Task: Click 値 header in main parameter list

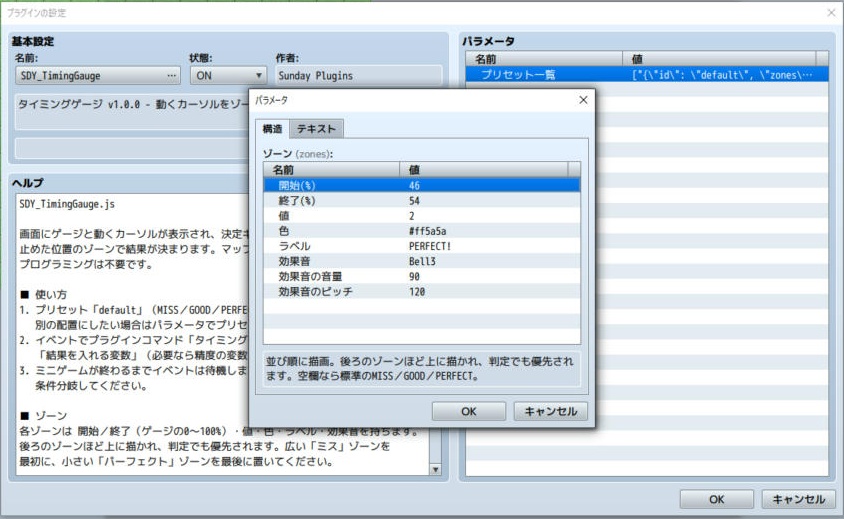Action: [x=719, y=59]
